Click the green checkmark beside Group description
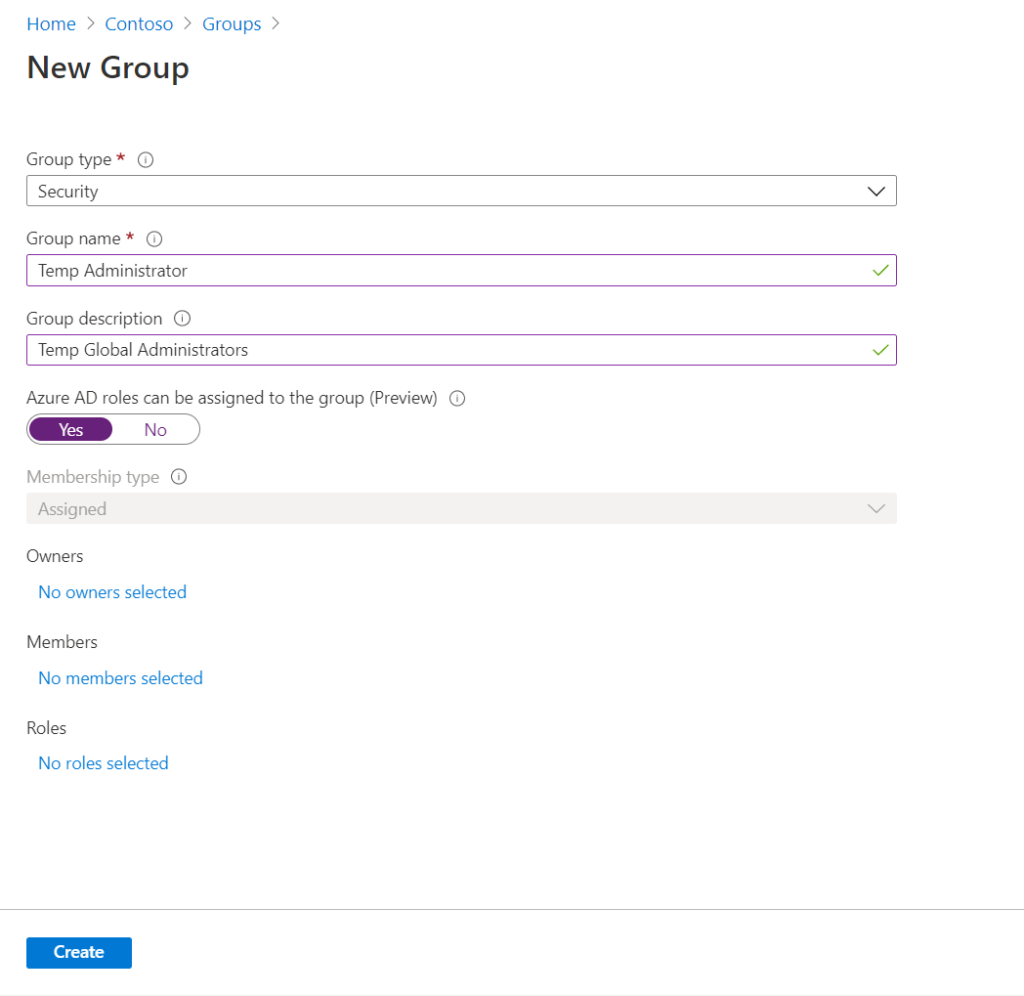This screenshot has height=996, width=1024. pos(879,350)
